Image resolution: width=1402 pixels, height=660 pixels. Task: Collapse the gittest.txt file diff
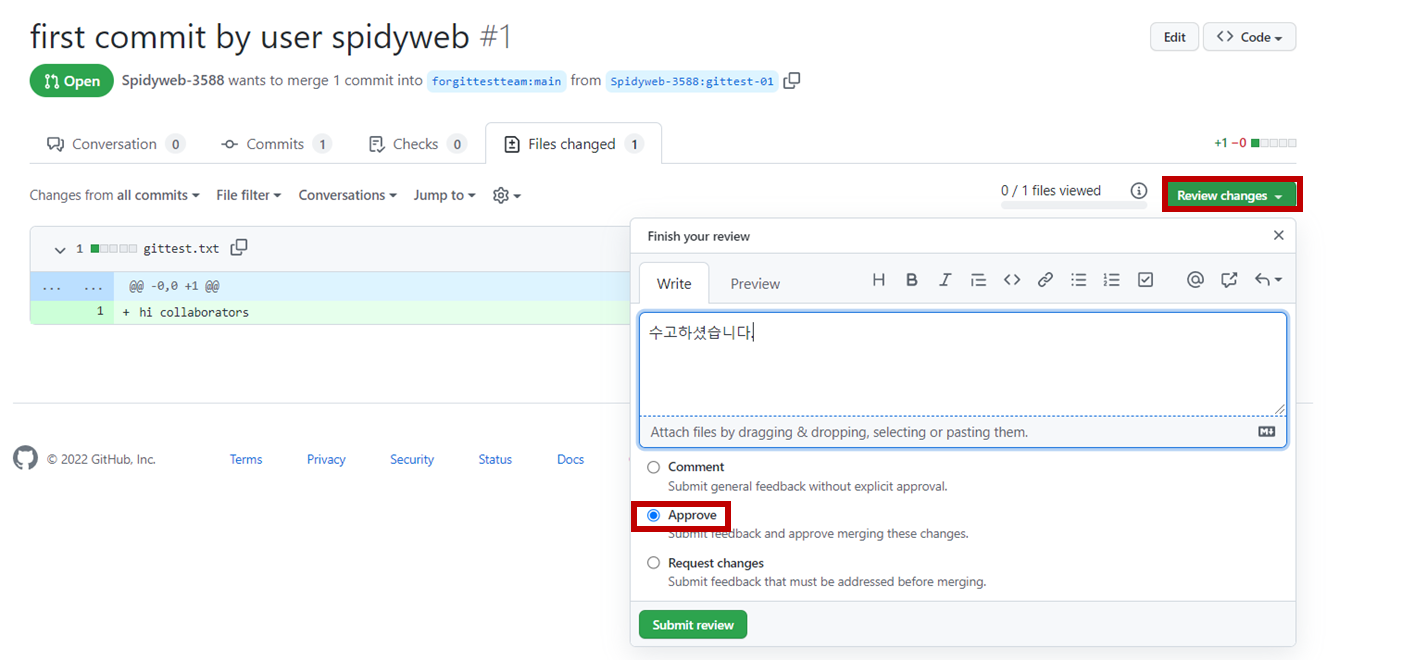tap(60, 249)
